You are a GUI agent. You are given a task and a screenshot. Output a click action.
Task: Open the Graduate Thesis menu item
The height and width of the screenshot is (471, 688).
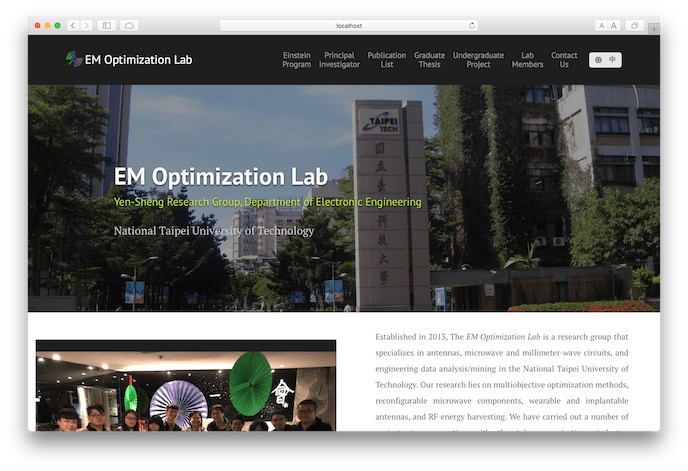pos(429,60)
